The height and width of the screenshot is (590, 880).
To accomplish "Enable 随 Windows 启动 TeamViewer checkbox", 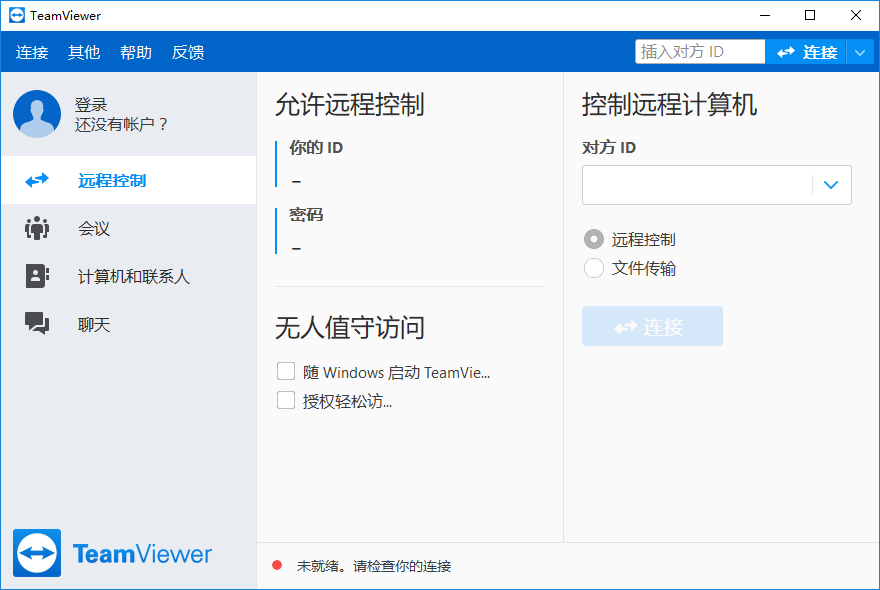I will (x=286, y=371).
